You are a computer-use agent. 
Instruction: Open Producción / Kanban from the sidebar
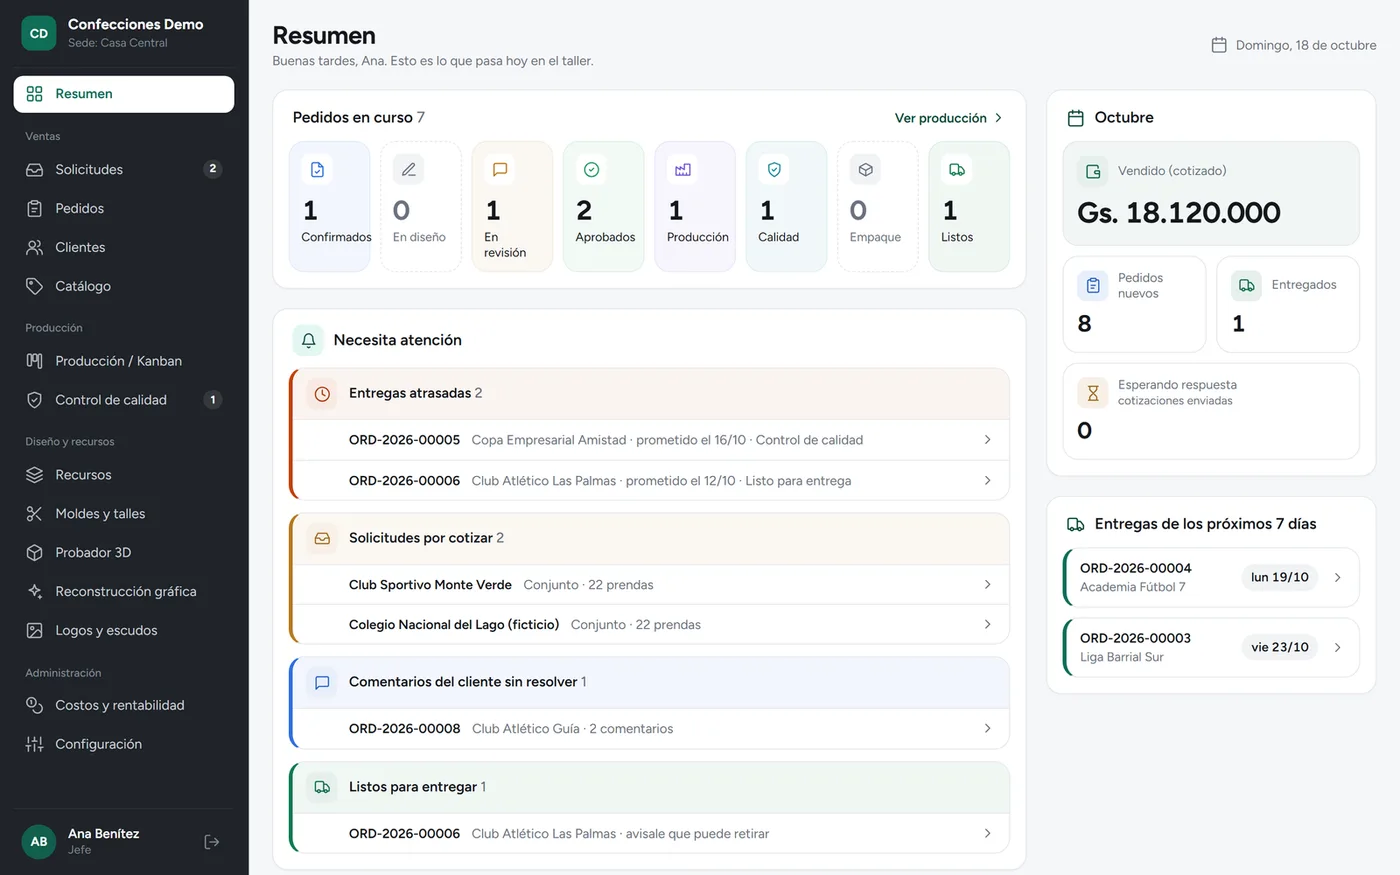coord(124,361)
